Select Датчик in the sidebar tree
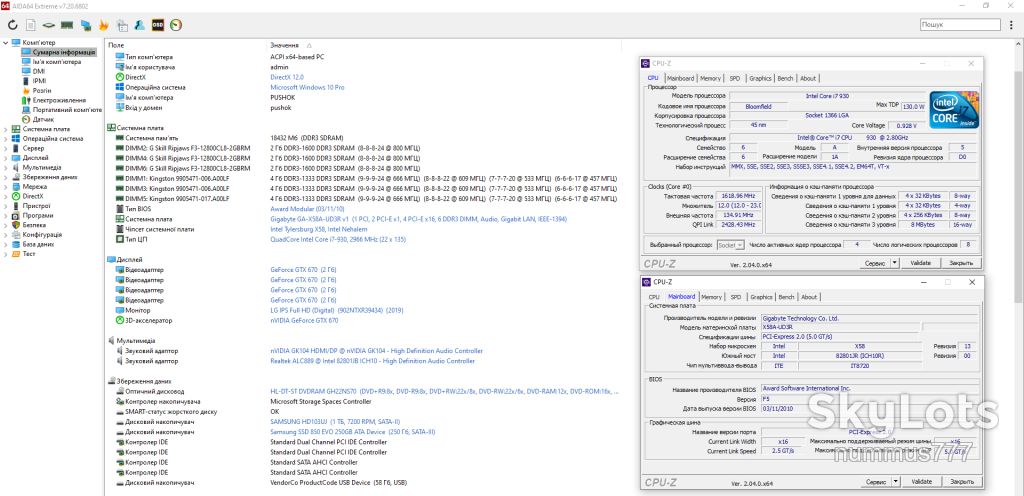This screenshot has width=1024, height=496. click(43, 119)
